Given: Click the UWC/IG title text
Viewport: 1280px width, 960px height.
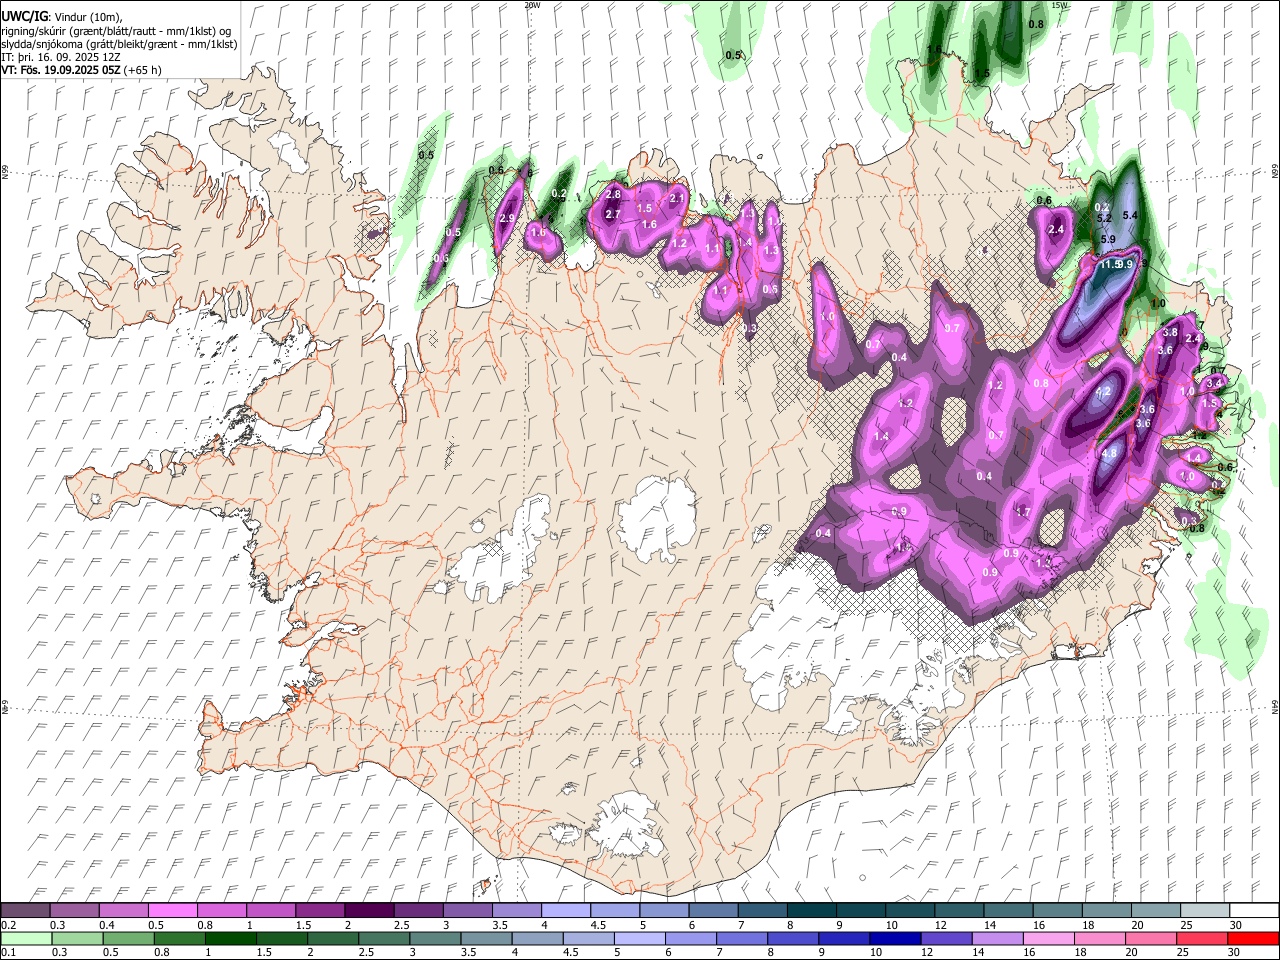Looking at the screenshot, I should [x=23, y=17].
